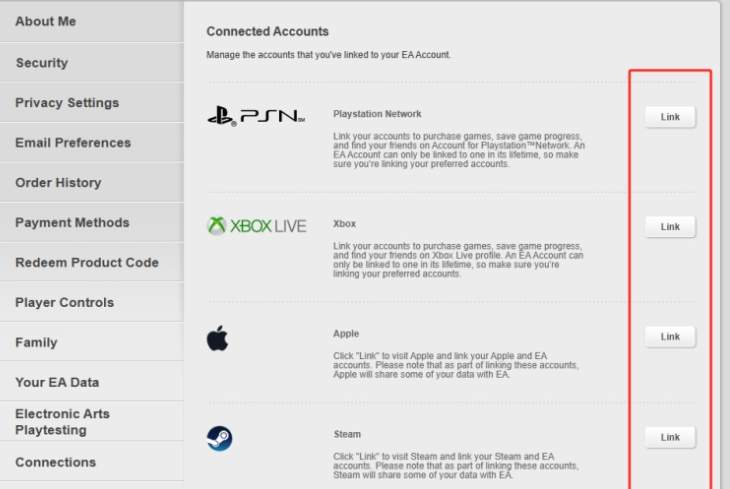The width and height of the screenshot is (730, 489).
Task: Link the Apple account
Action: (670, 337)
